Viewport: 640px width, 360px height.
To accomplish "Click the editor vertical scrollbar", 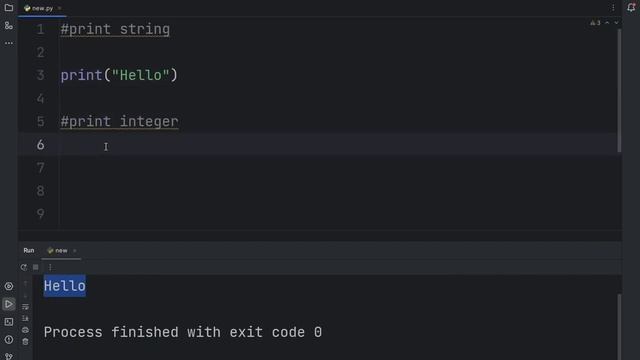I will (619, 91).
